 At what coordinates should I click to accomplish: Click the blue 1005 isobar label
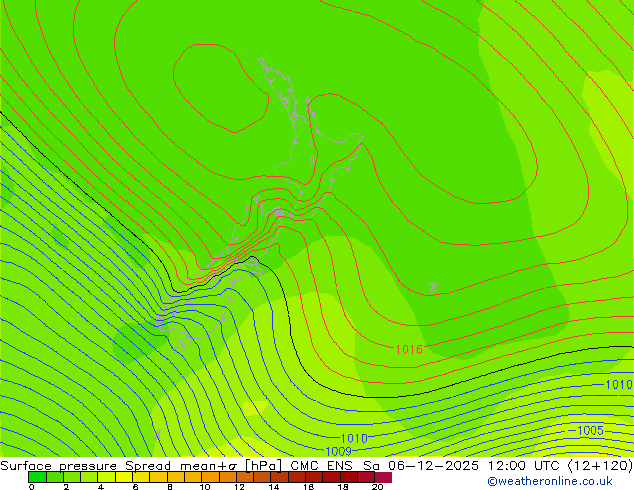[x=590, y=431]
